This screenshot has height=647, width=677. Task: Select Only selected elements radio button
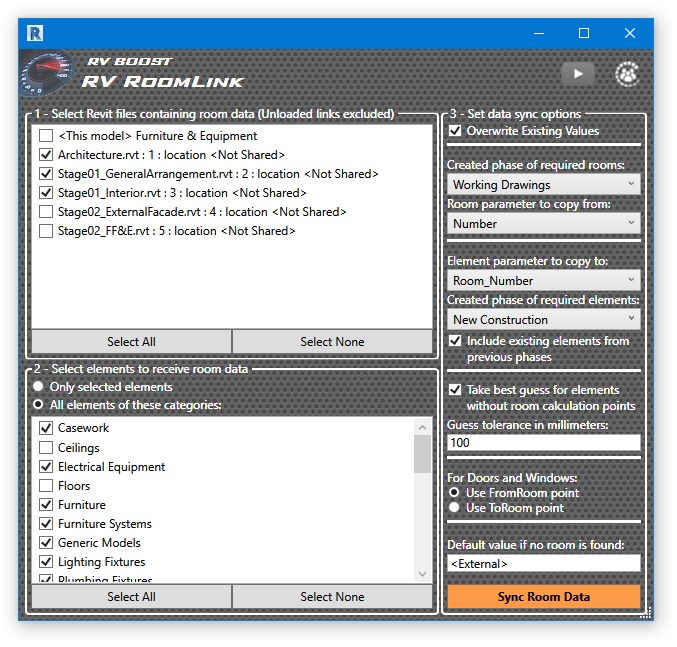[38, 386]
